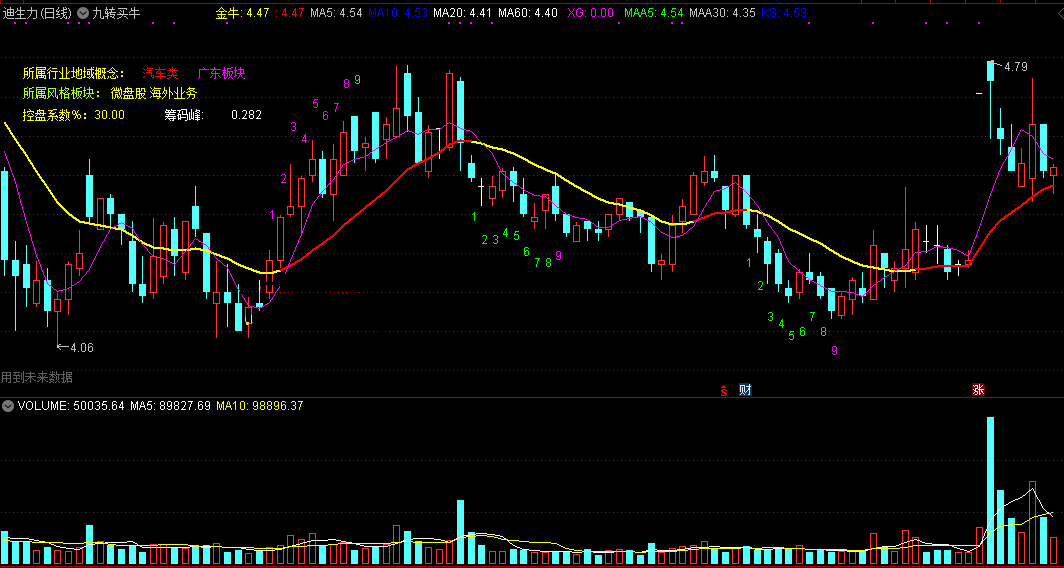Select the VOLUME: 50035.64 readout
Viewport: 1064px width, 568px height.
point(71,406)
